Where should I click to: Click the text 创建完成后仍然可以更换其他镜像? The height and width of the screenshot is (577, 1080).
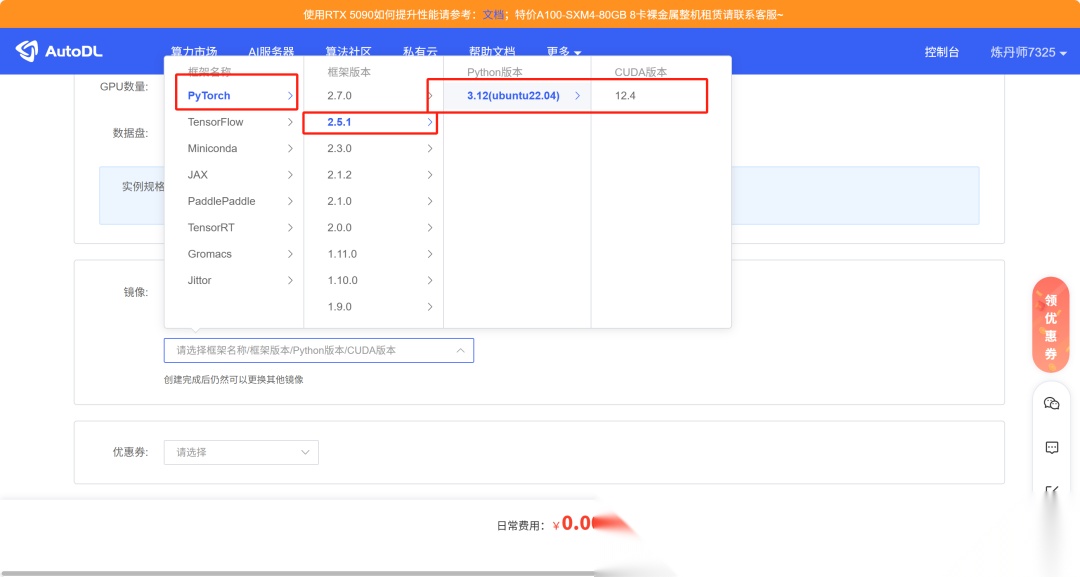[233, 379]
